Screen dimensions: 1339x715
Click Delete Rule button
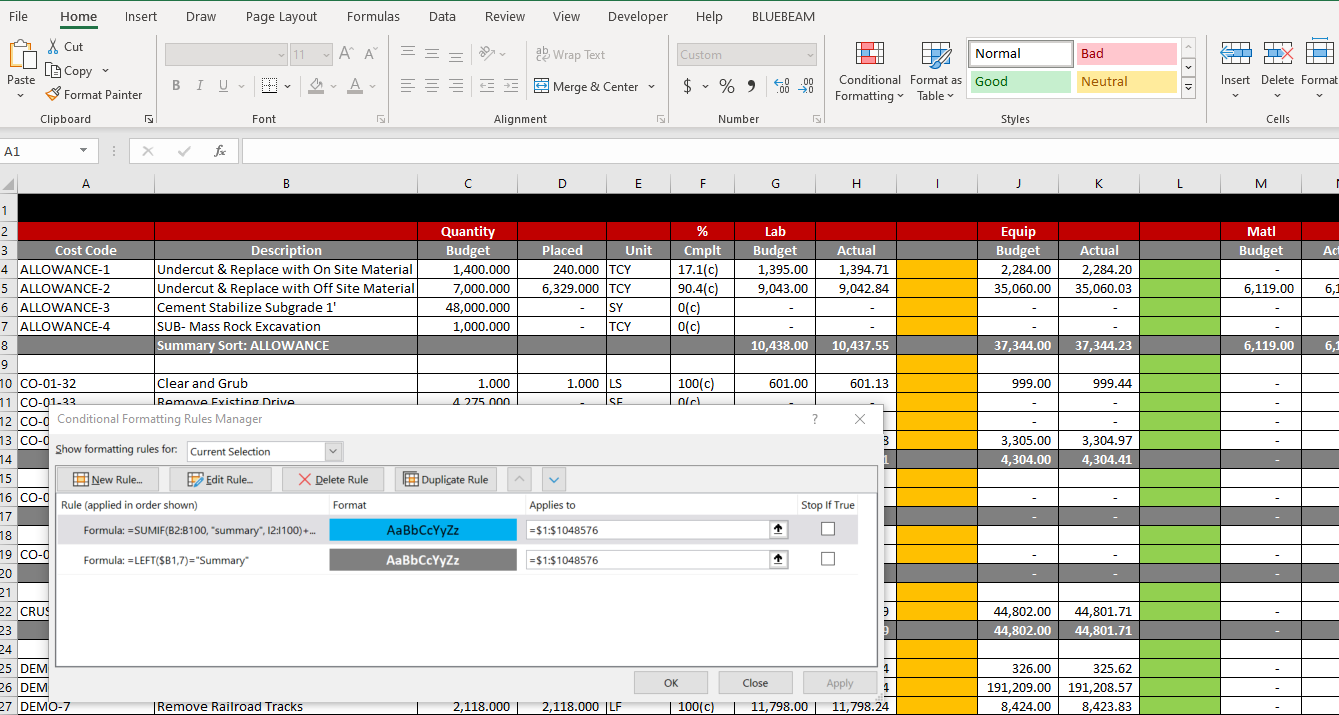coord(333,479)
